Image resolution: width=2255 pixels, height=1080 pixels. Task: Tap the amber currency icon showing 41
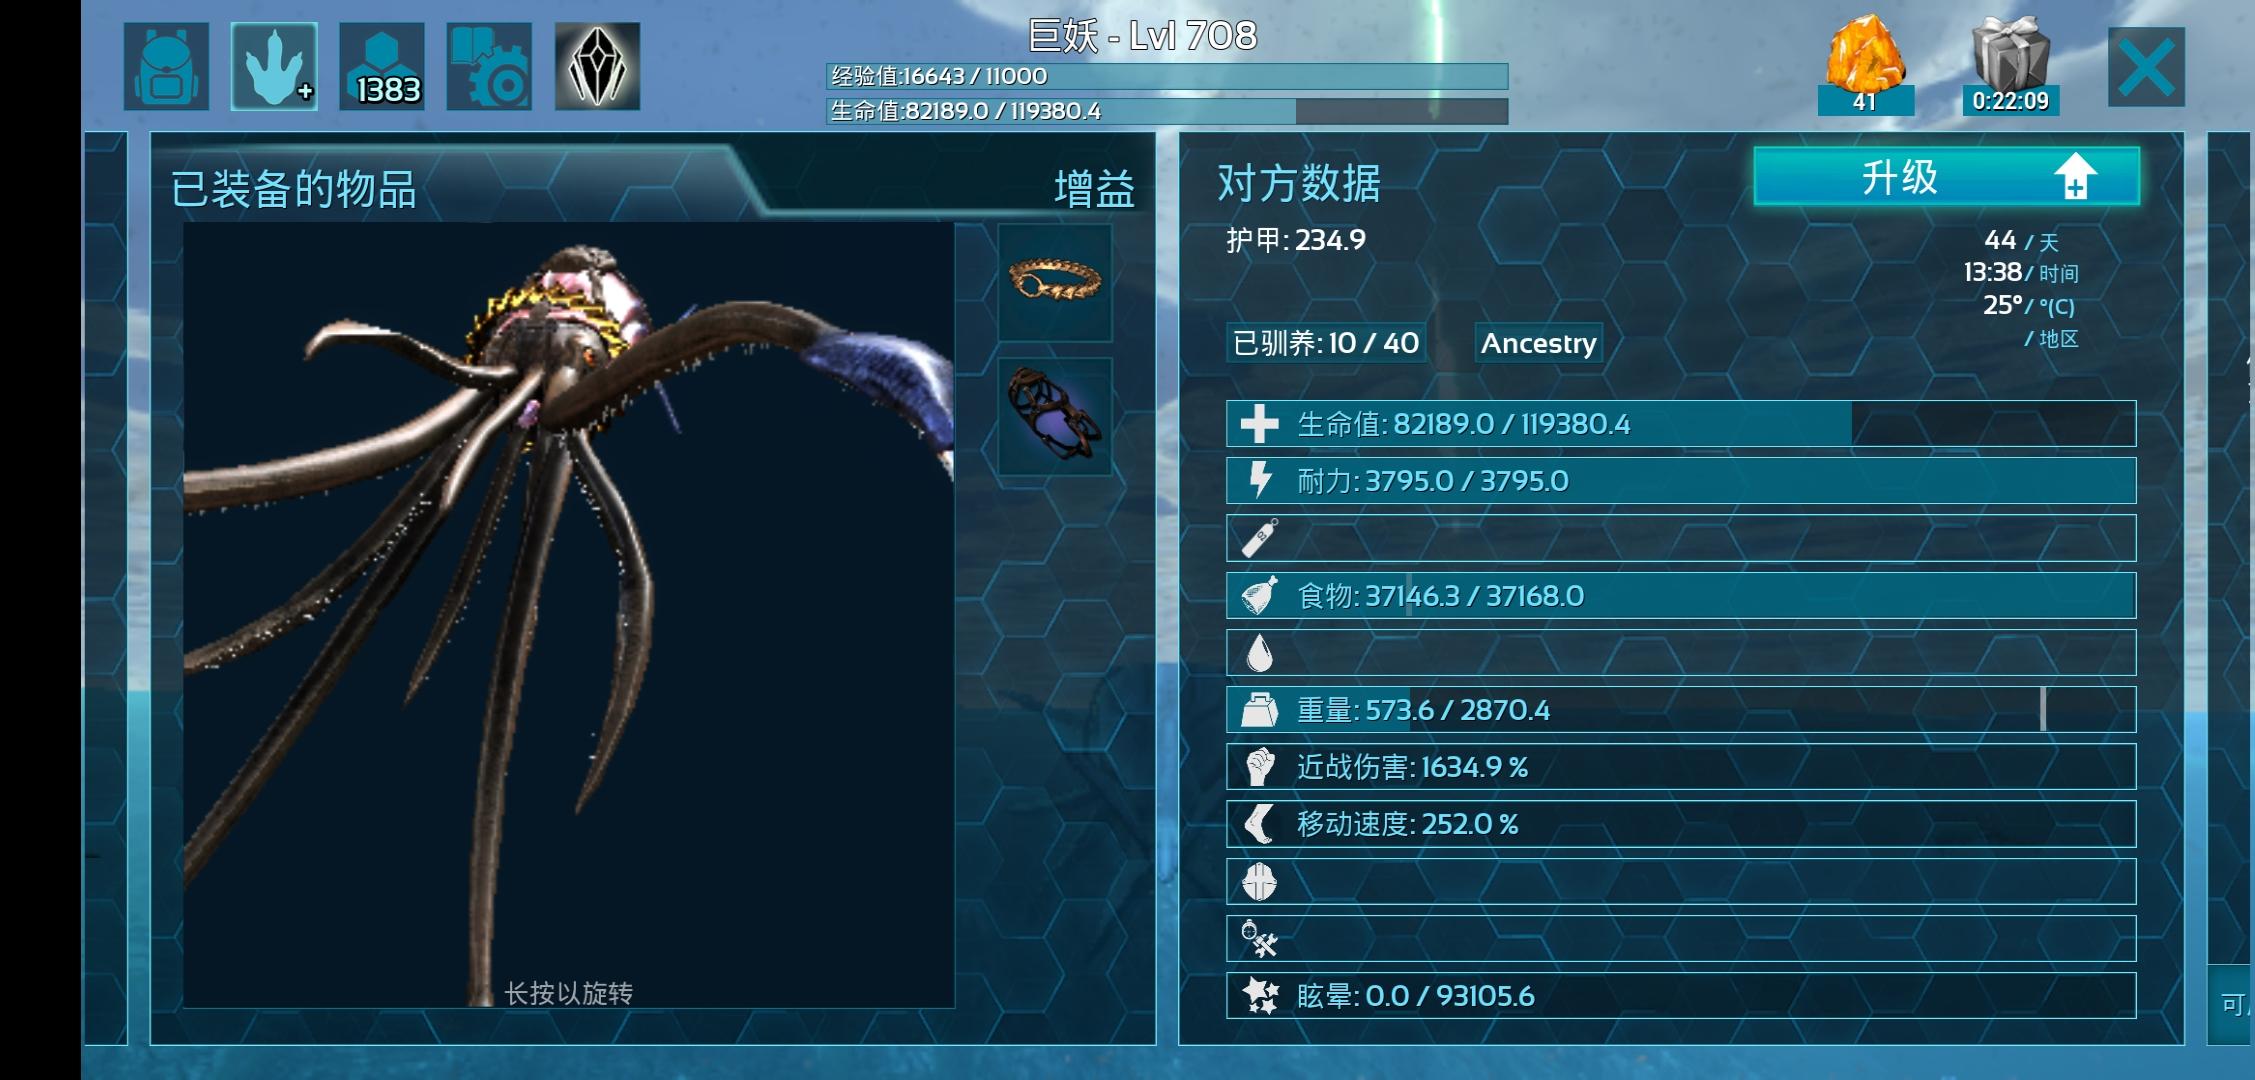pos(1865,66)
